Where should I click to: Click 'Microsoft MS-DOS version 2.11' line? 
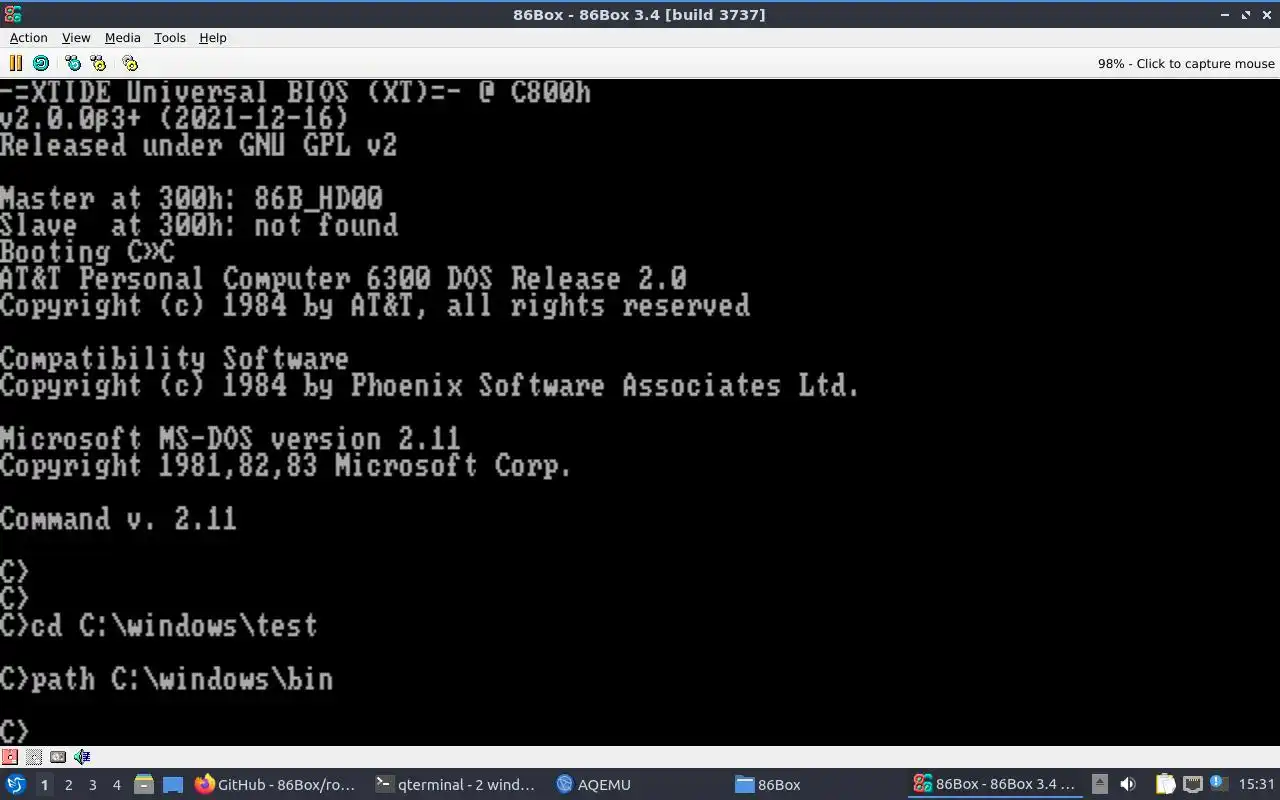230,439
